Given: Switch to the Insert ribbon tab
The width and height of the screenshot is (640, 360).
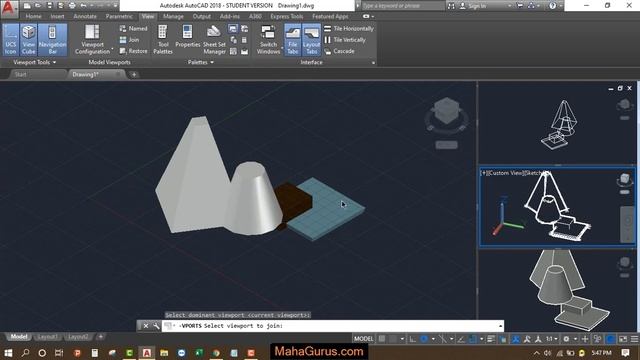Looking at the screenshot, I should click(57, 16).
